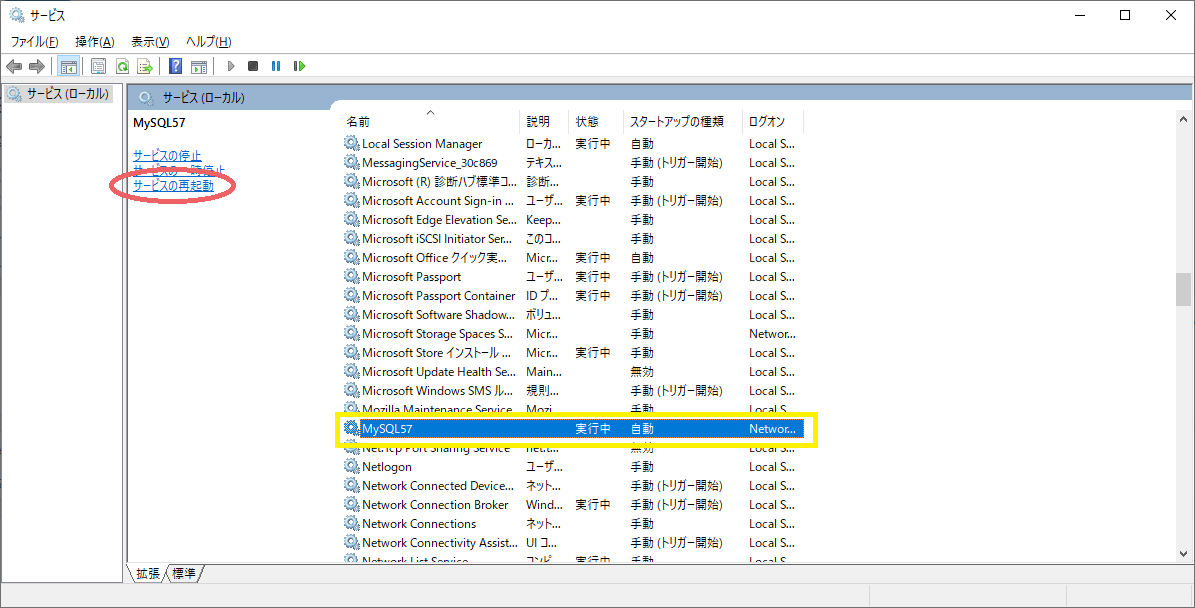Click the サービスの再起動 link

coord(173,185)
